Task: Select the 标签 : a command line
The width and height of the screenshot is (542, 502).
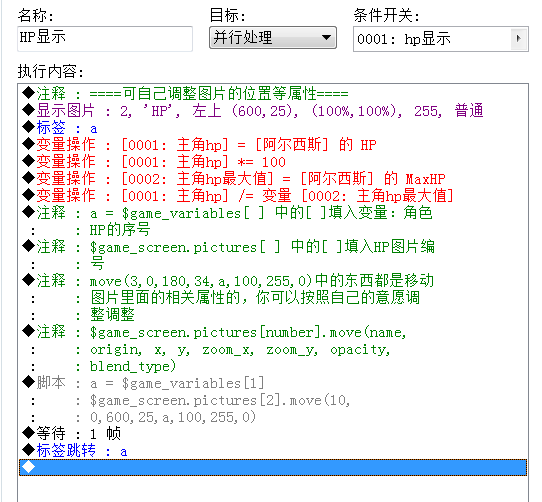Action: (273, 128)
